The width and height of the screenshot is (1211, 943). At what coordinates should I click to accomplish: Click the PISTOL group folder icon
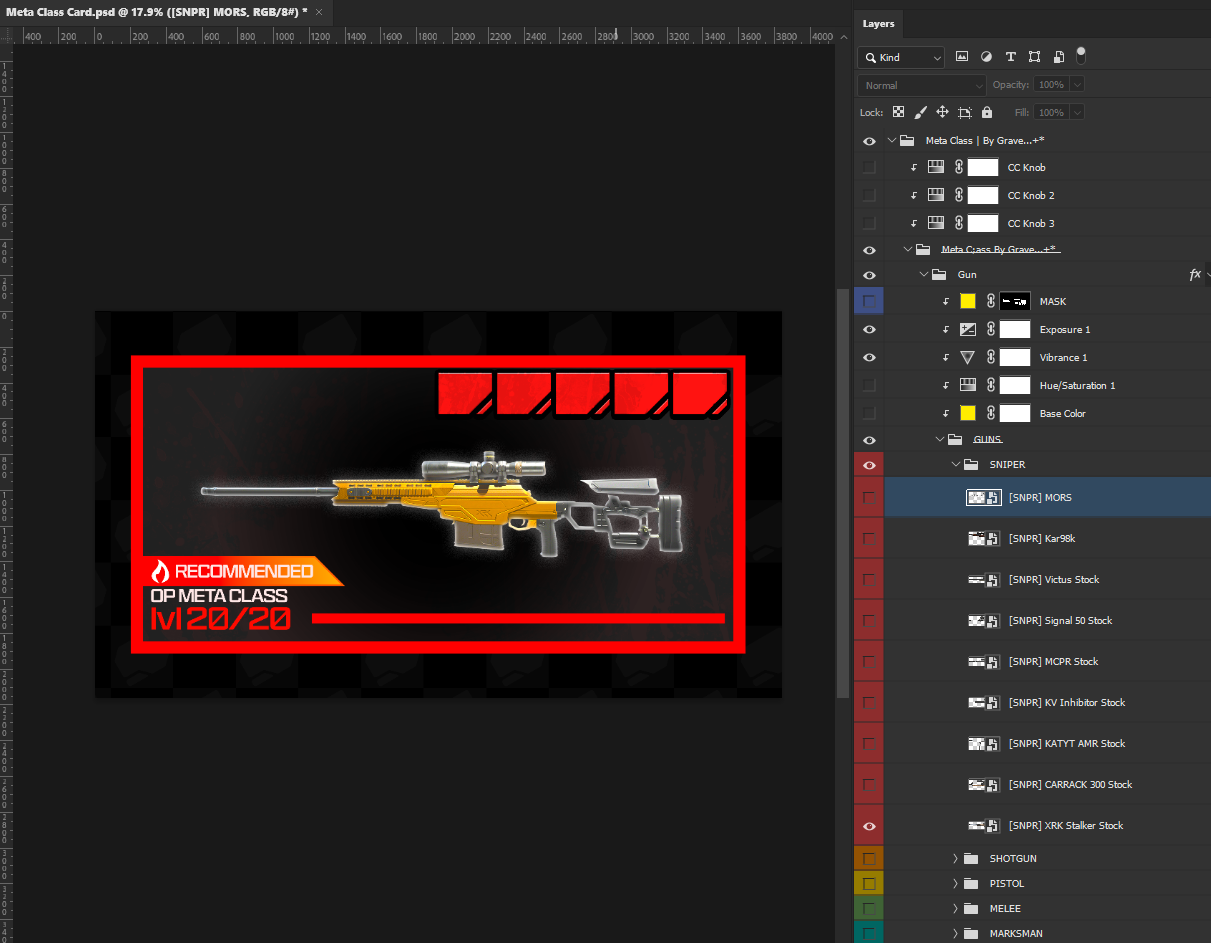coord(970,883)
